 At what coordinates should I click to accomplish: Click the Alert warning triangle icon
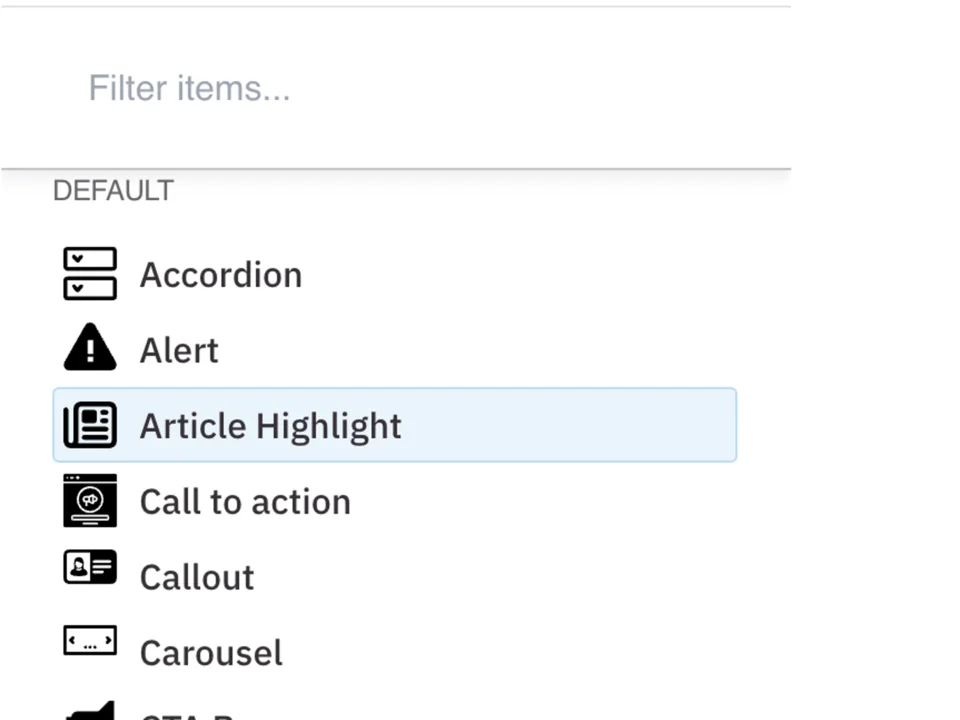[x=90, y=349]
